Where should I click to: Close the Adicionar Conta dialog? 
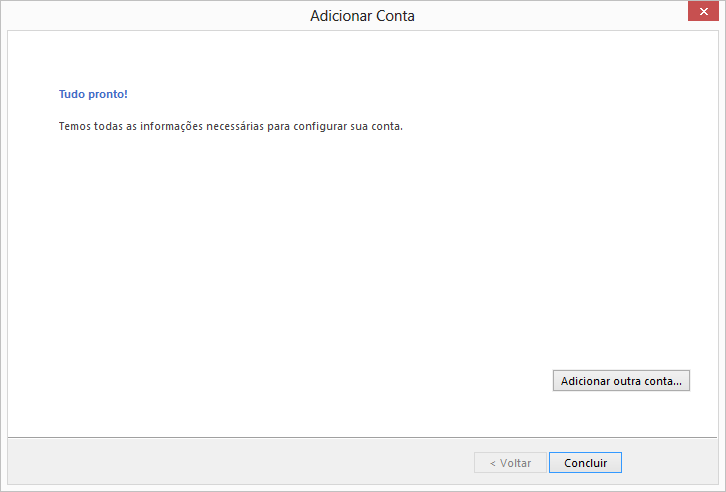tap(703, 11)
